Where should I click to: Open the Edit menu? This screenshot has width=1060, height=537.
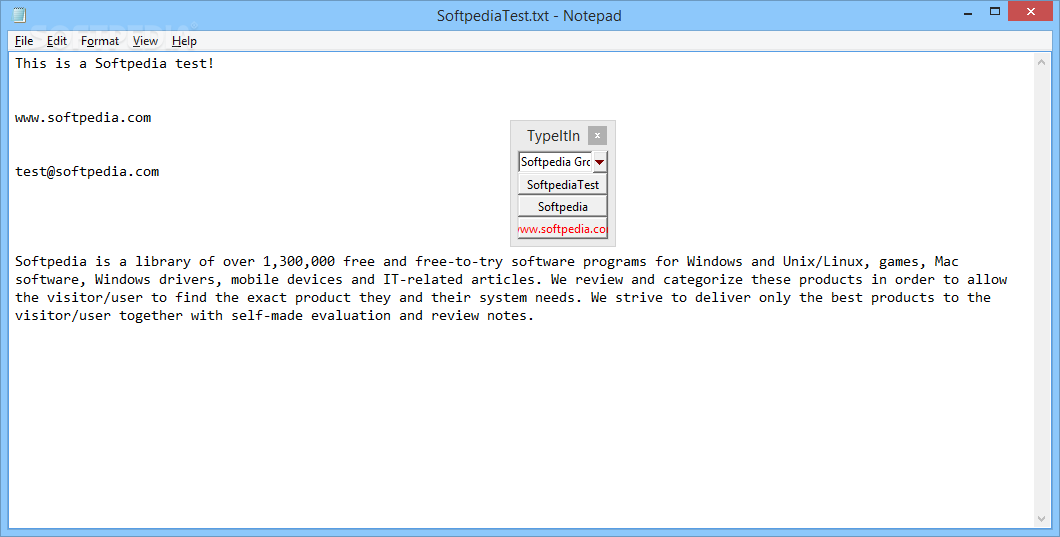coord(57,41)
